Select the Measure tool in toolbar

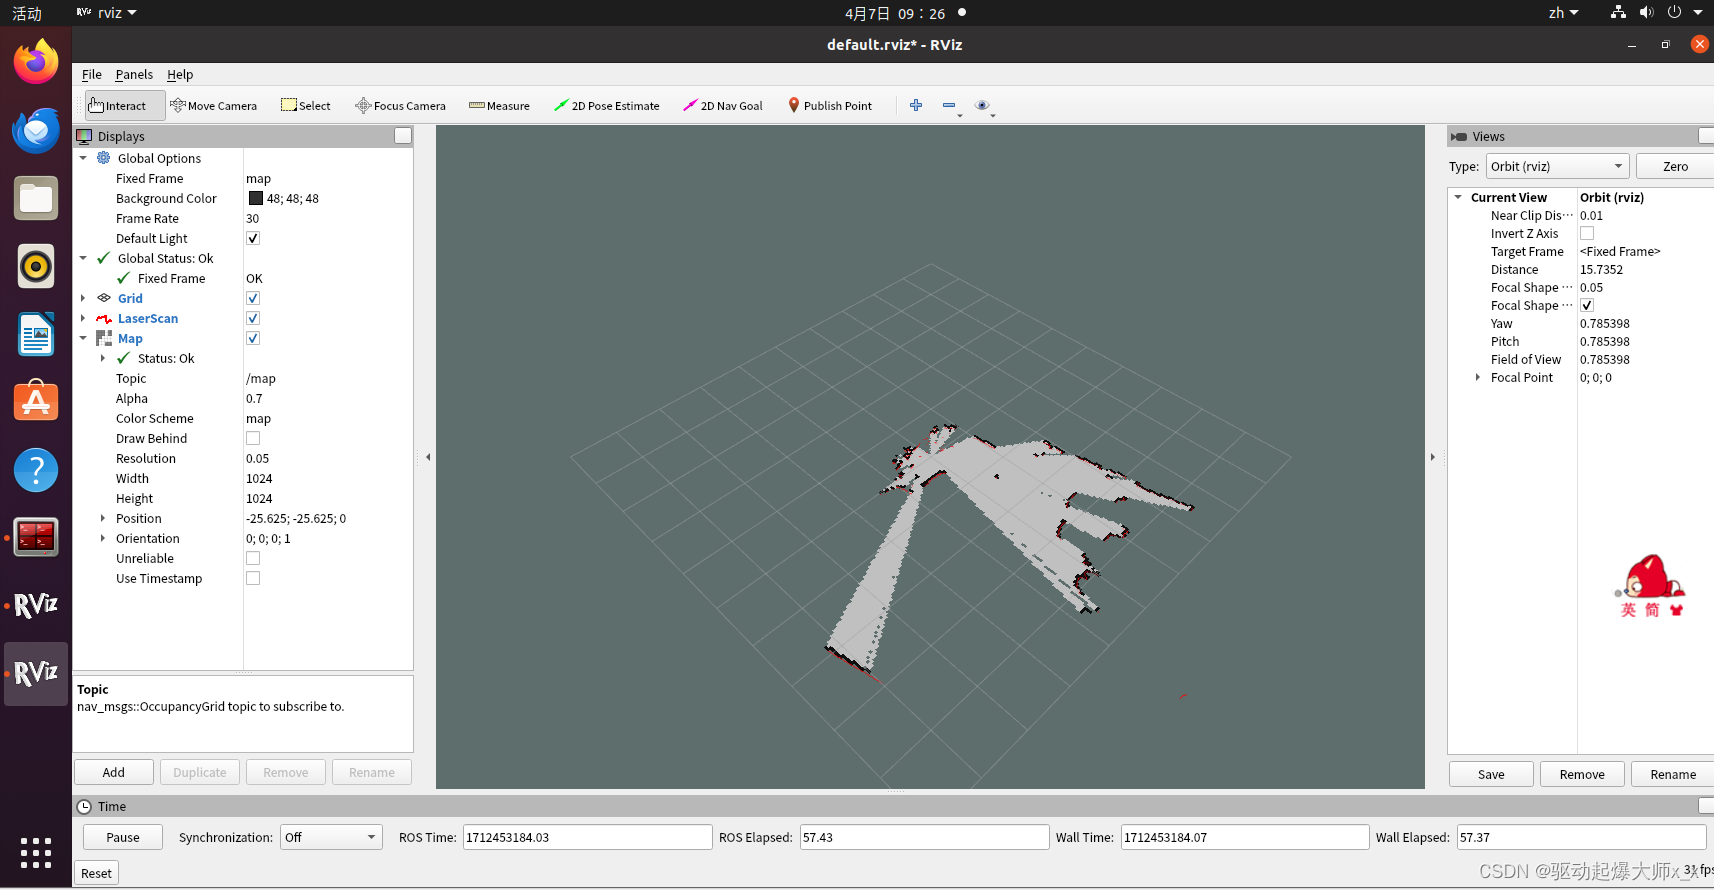coord(499,106)
